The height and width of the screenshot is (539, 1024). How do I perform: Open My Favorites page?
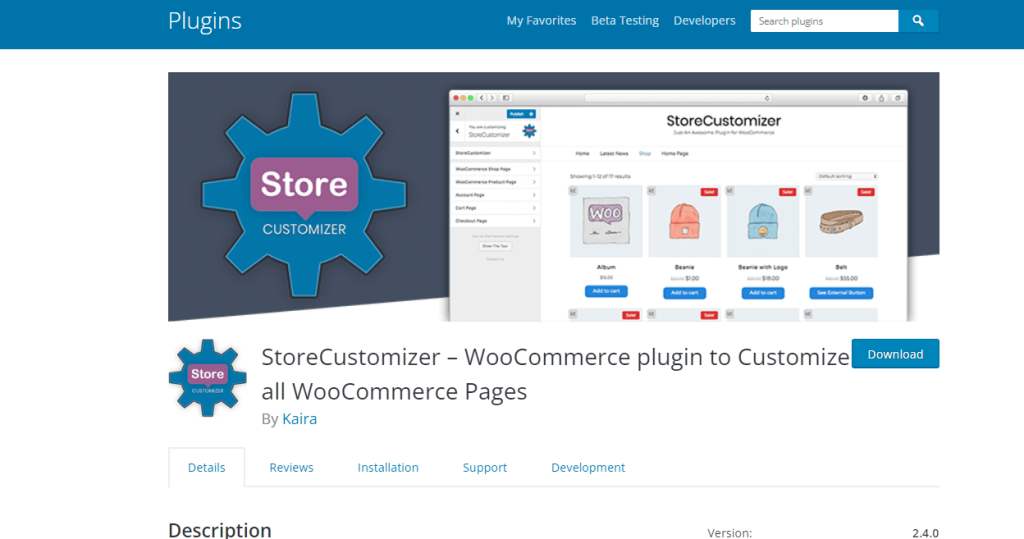pyautogui.click(x=541, y=21)
